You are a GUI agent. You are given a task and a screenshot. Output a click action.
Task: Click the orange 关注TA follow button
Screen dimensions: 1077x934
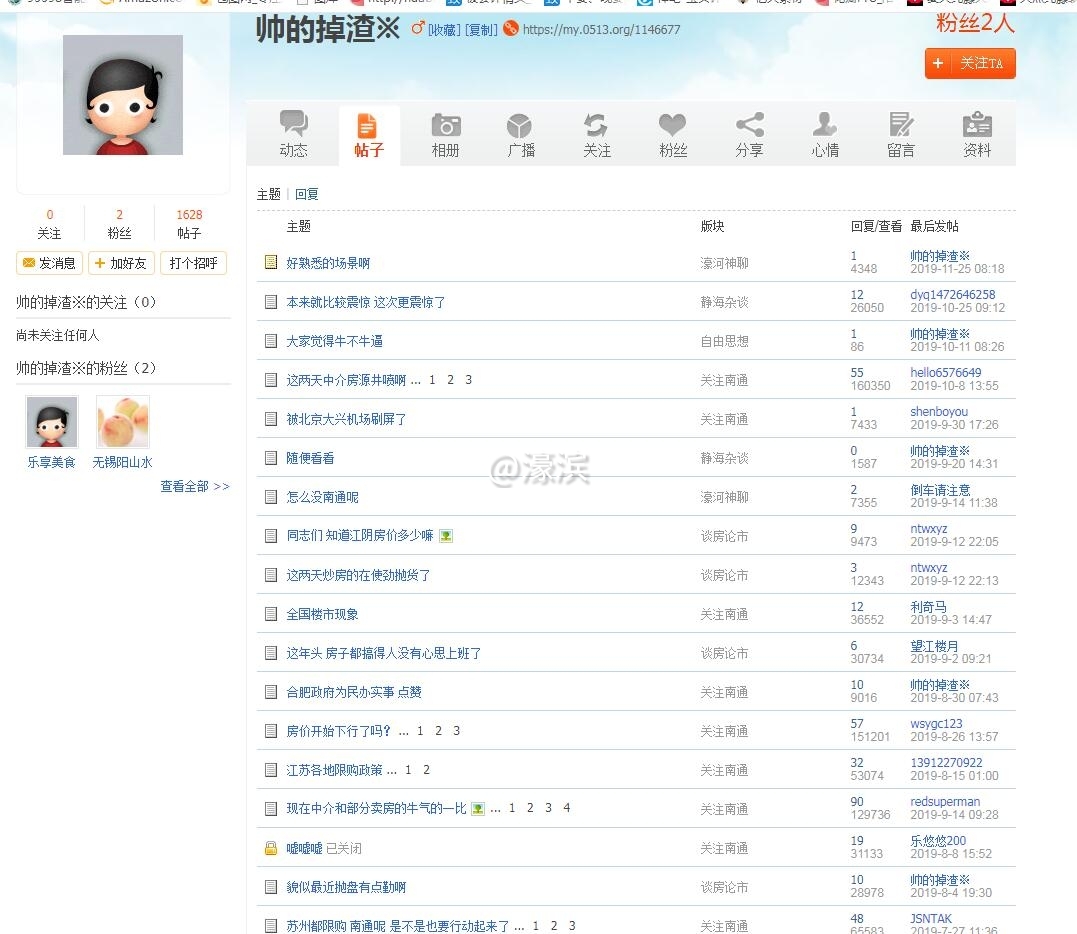point(969,63)
